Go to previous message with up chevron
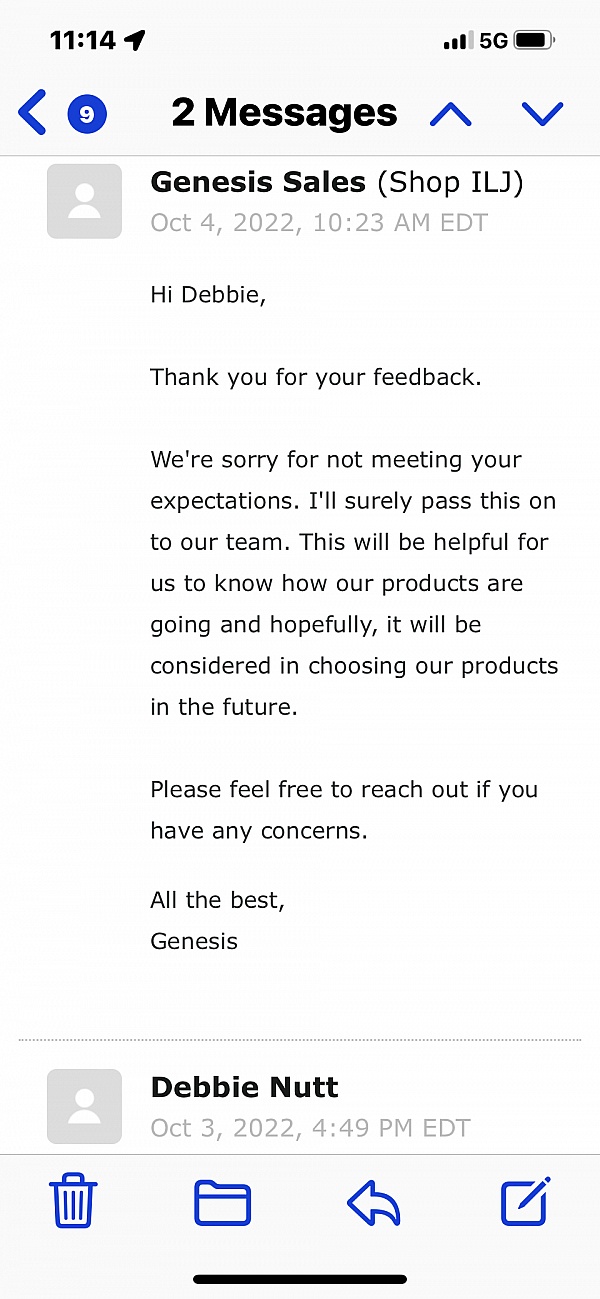600x1299 pixels. click(x=451, y=113)
